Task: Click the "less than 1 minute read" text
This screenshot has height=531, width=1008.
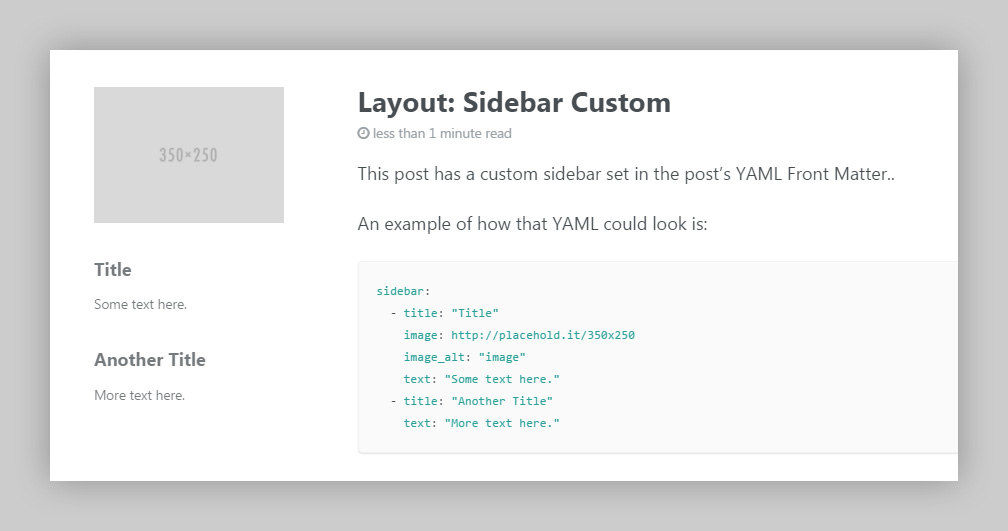Action: [442, 133]
